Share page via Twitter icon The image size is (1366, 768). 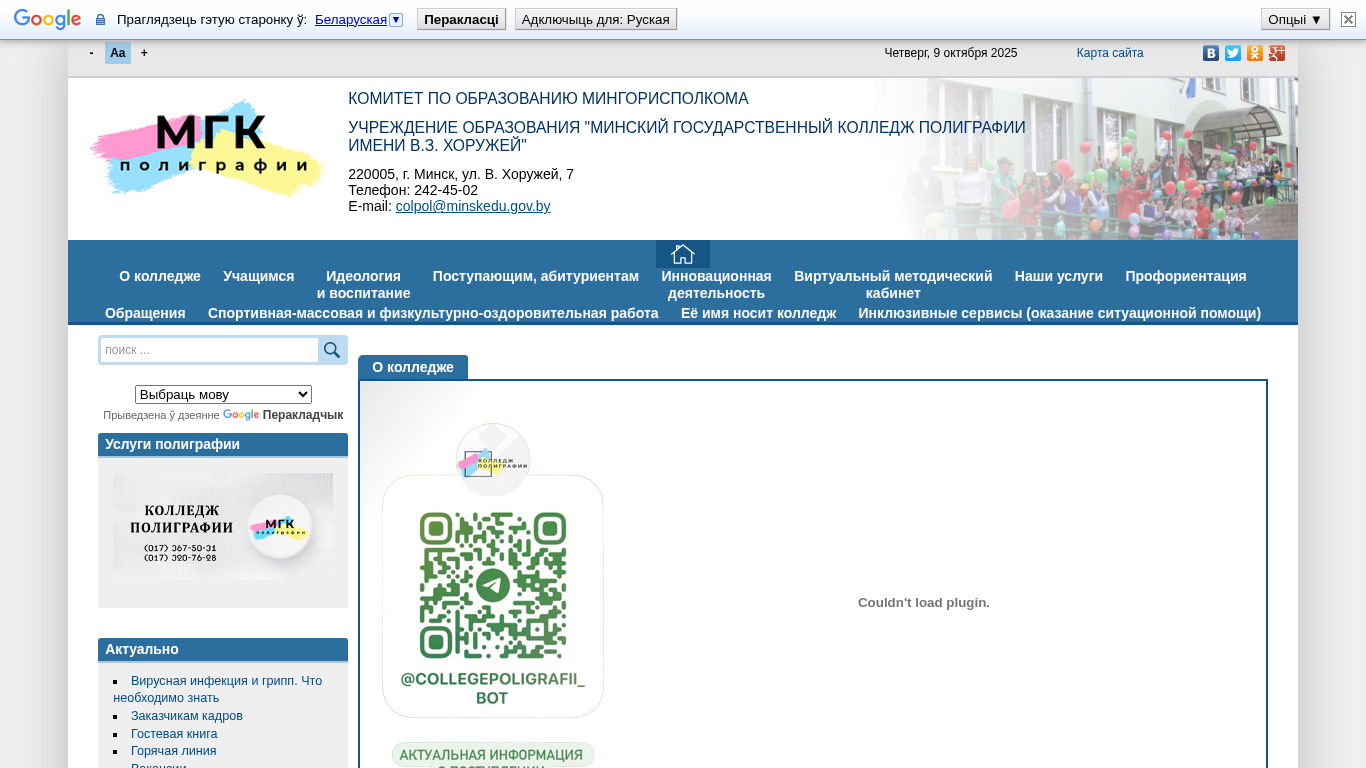1233,53
